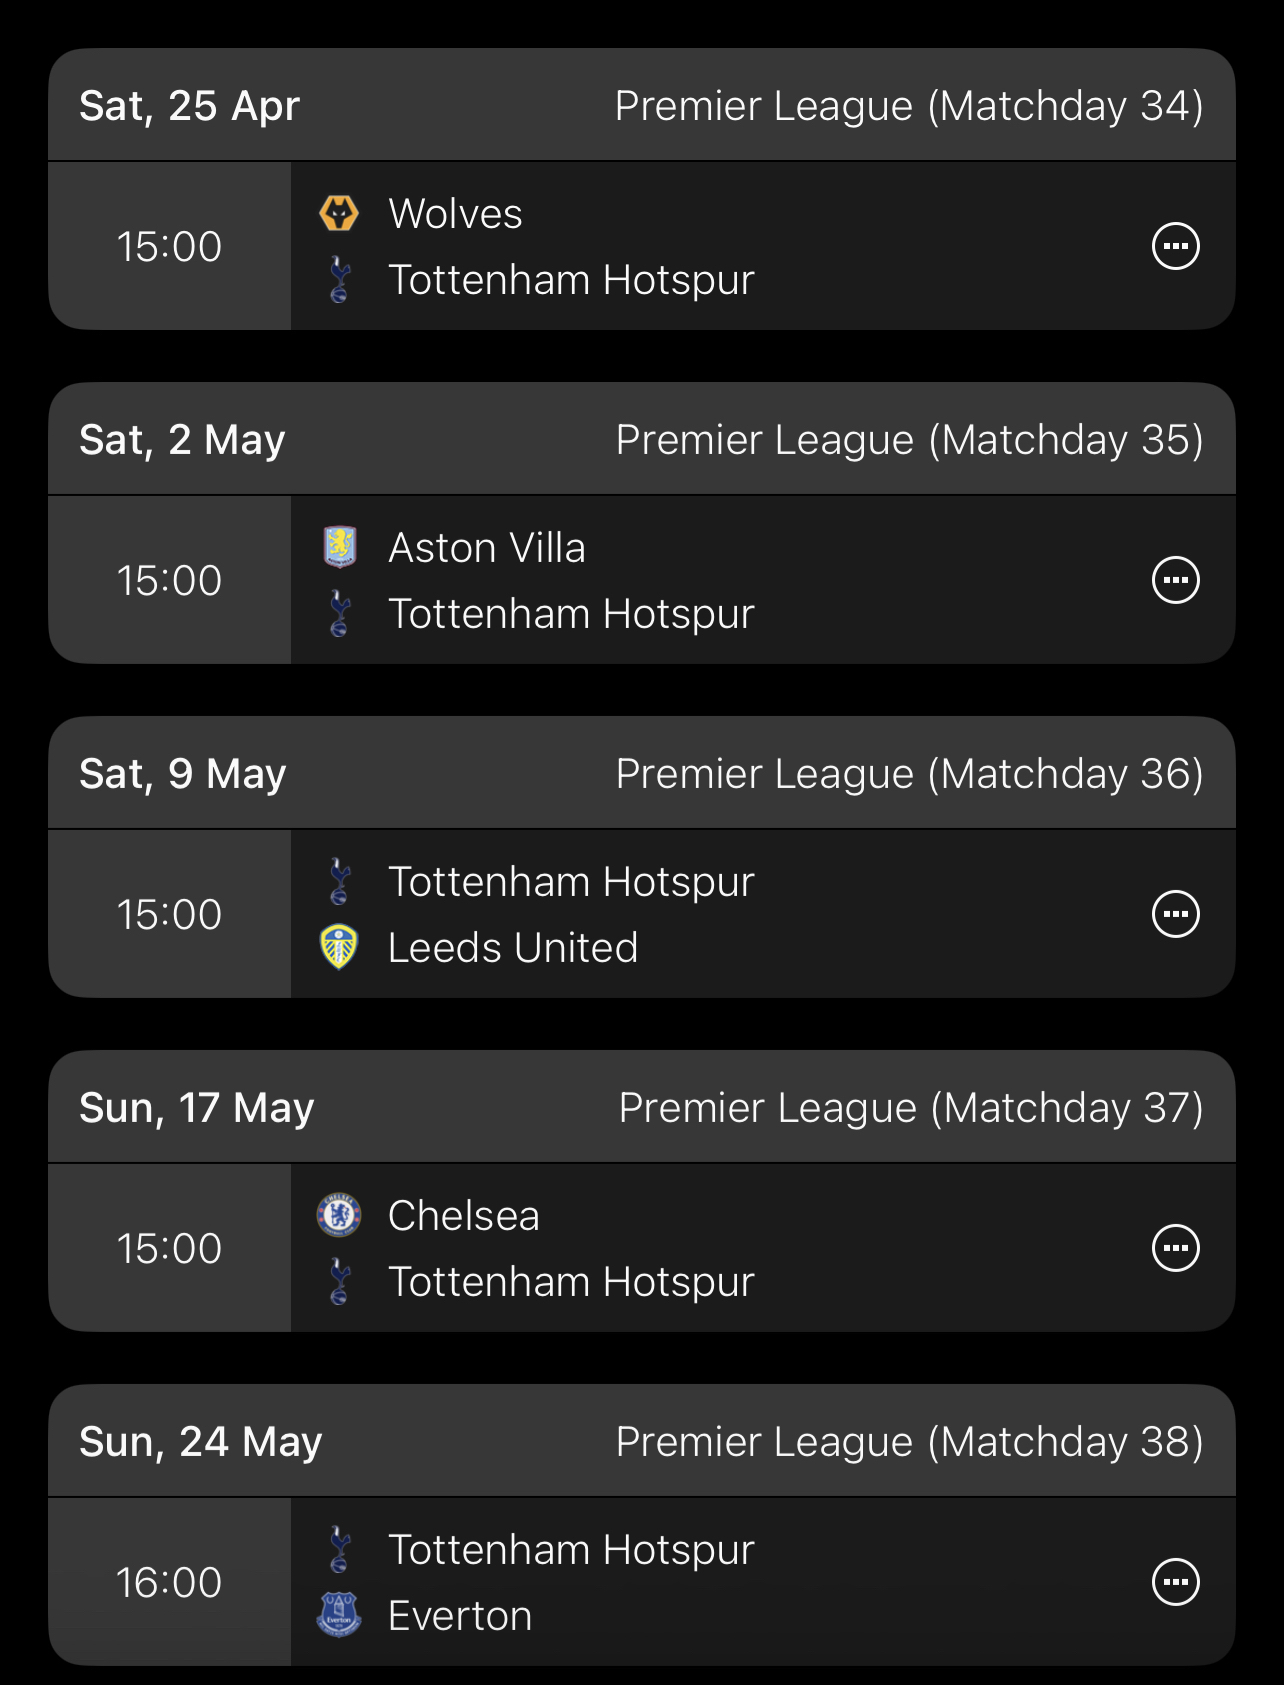1284x1685 pixels.
Task: Click the Wolves club crest
Action: (x=339, y=213)
